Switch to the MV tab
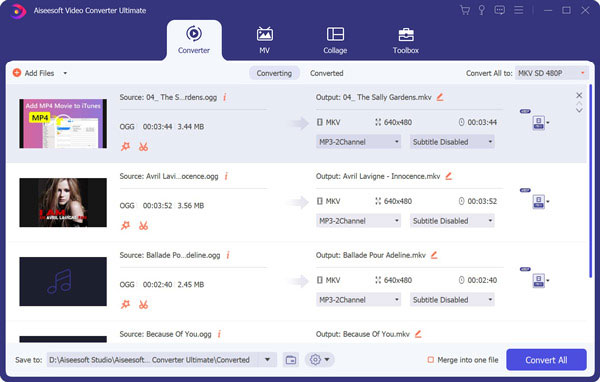Screen dimensions: 600x382 click(x=264, y=40)
